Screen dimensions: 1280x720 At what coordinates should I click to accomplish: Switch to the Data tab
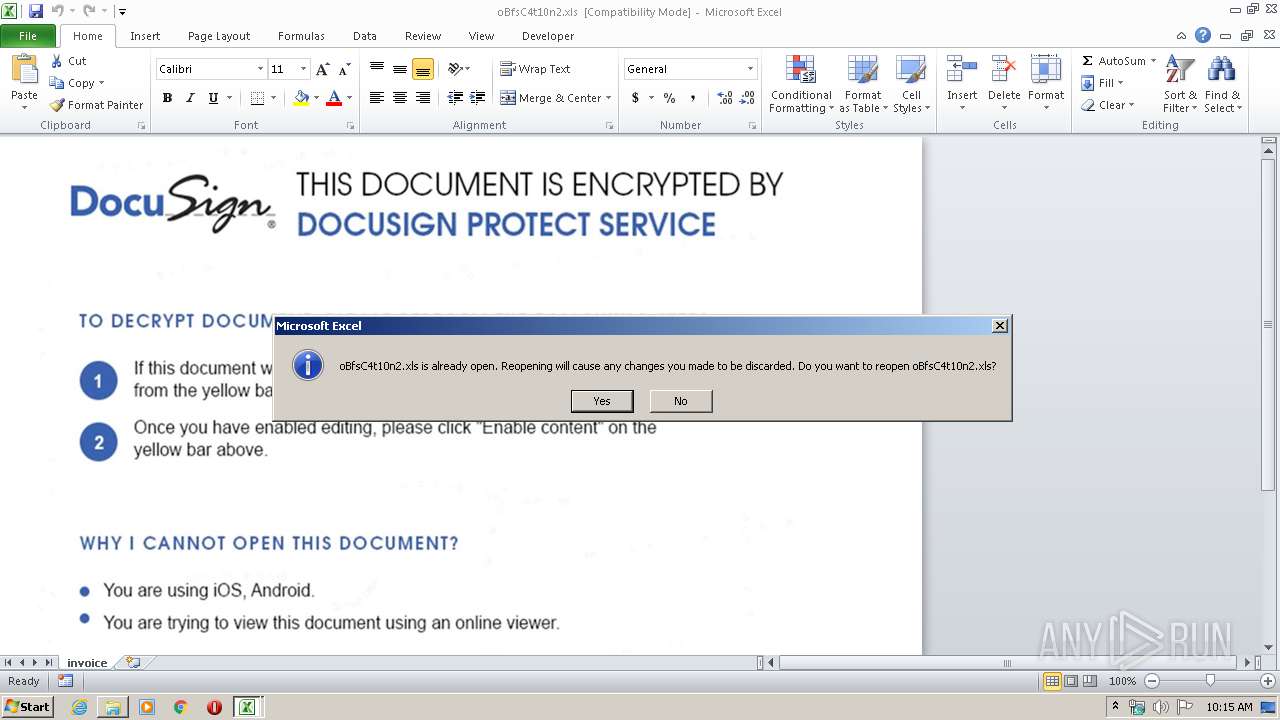(x=365, y=36)
